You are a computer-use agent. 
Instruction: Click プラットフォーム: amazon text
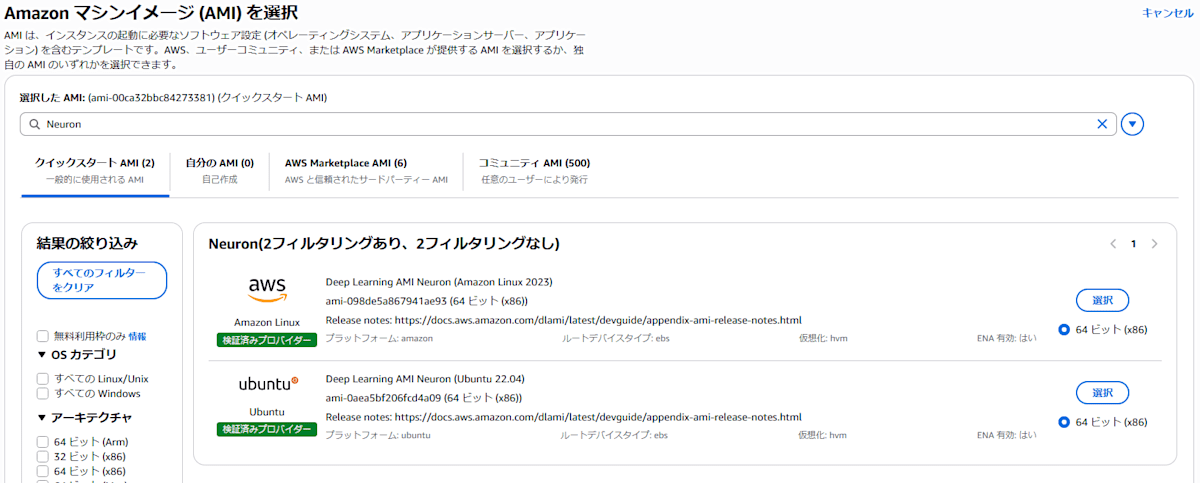pos(379,339)
